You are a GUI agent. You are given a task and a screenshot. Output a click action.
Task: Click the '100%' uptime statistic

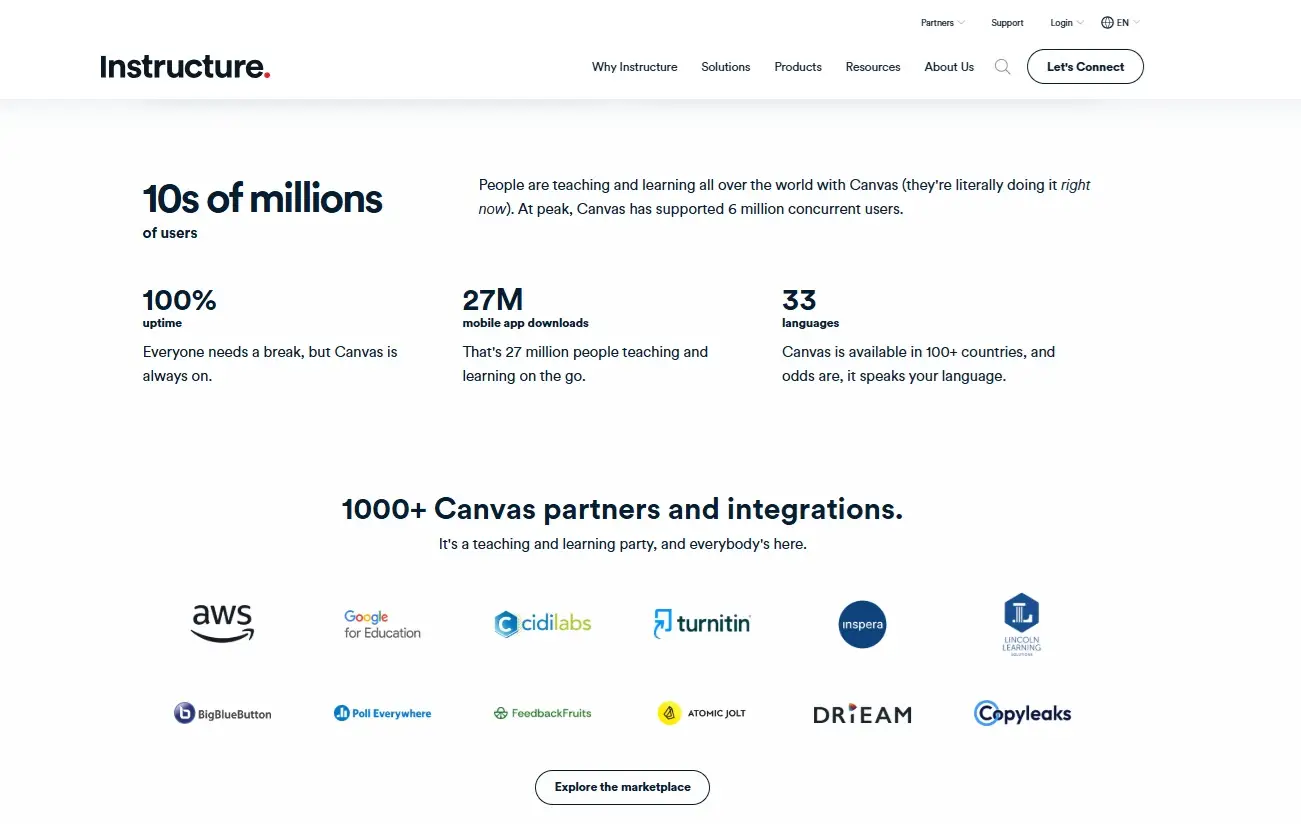click(x=179, y=299)
